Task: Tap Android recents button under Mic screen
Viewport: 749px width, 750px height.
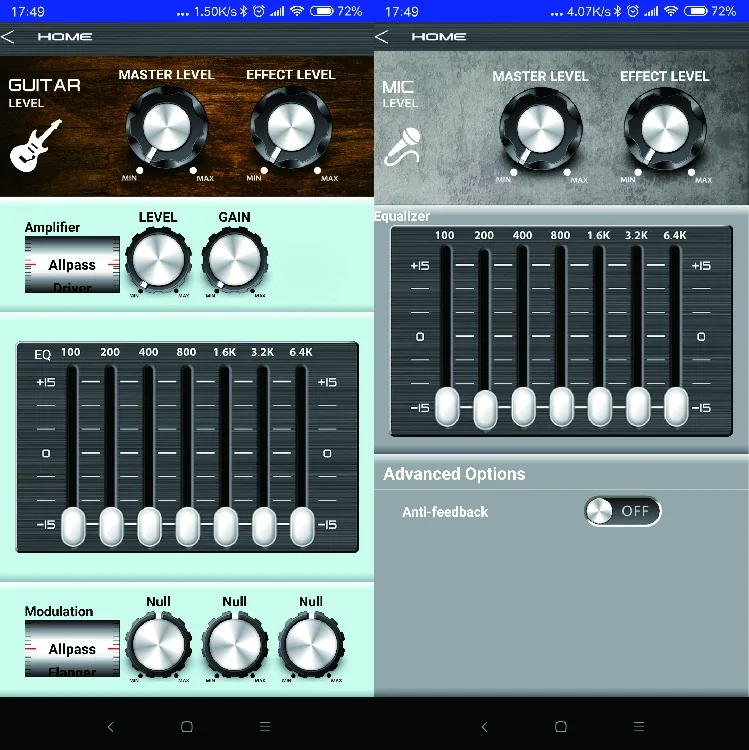Action: 639,727
